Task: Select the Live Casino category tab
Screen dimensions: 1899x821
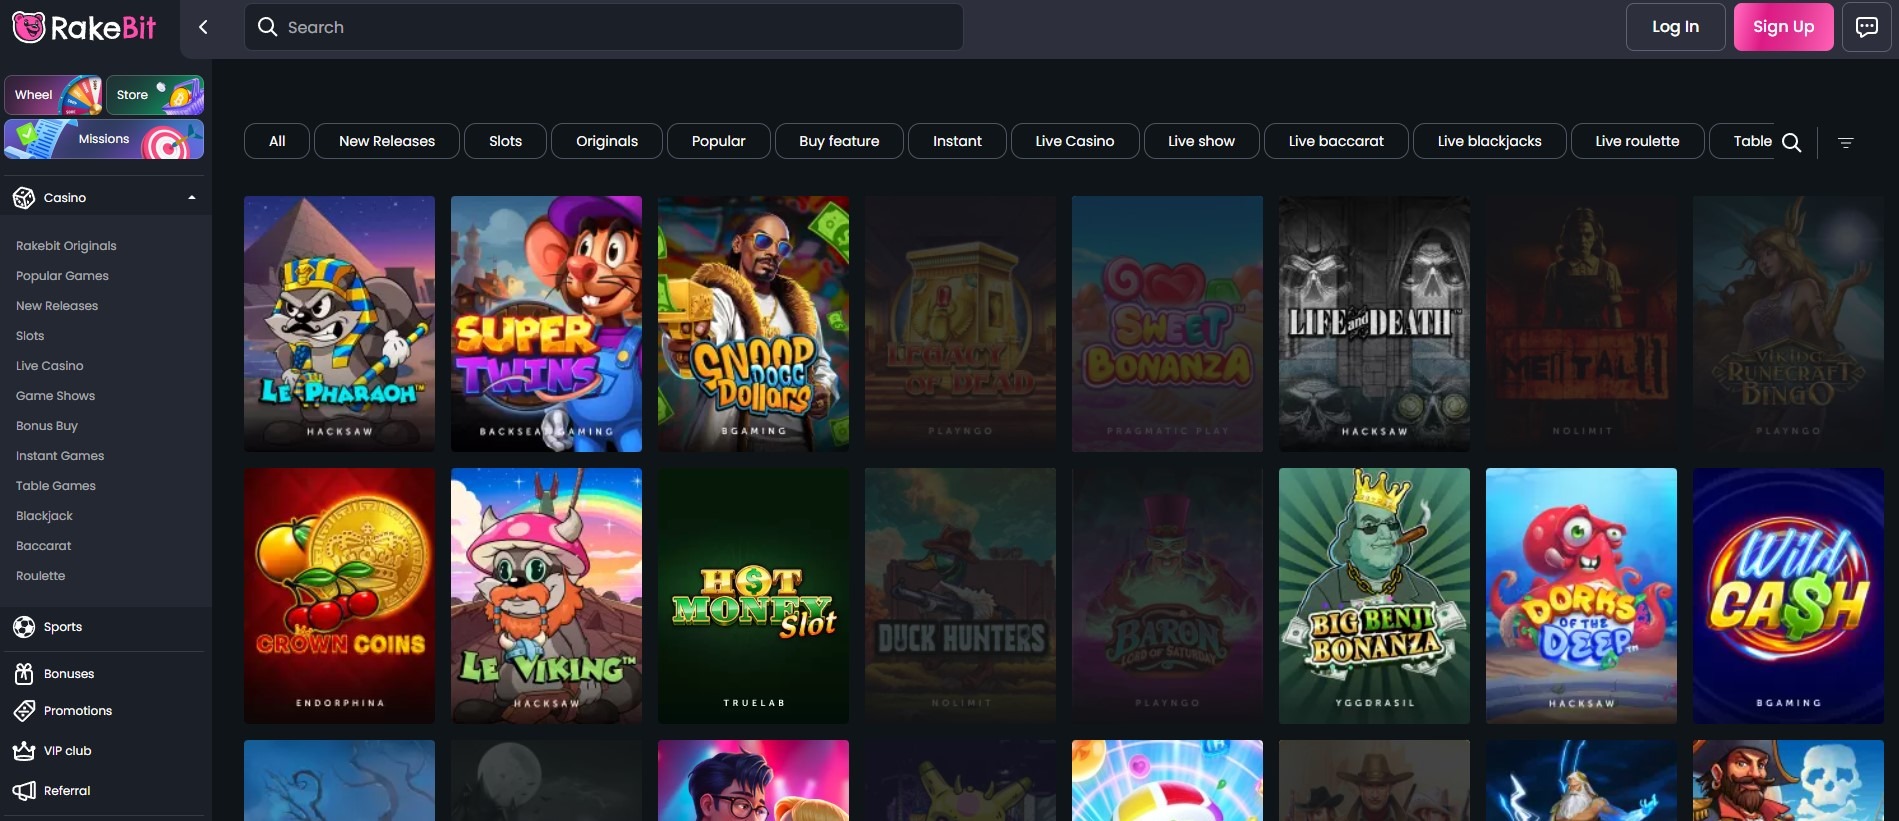Action: point(1075,141)
